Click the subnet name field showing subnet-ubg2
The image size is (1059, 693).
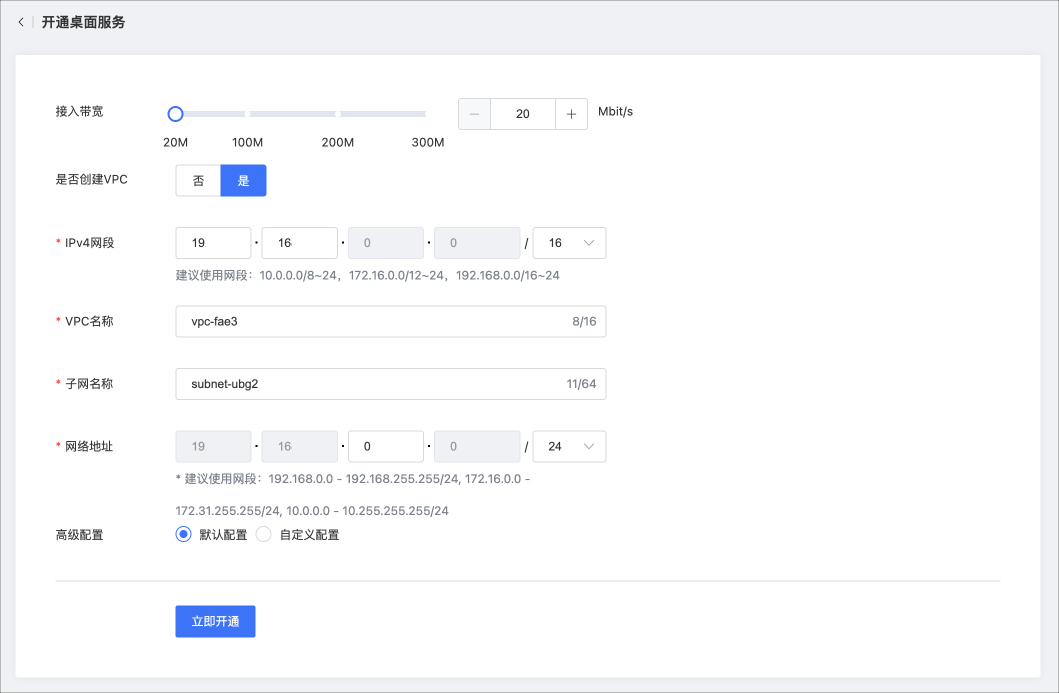point(390,383)
